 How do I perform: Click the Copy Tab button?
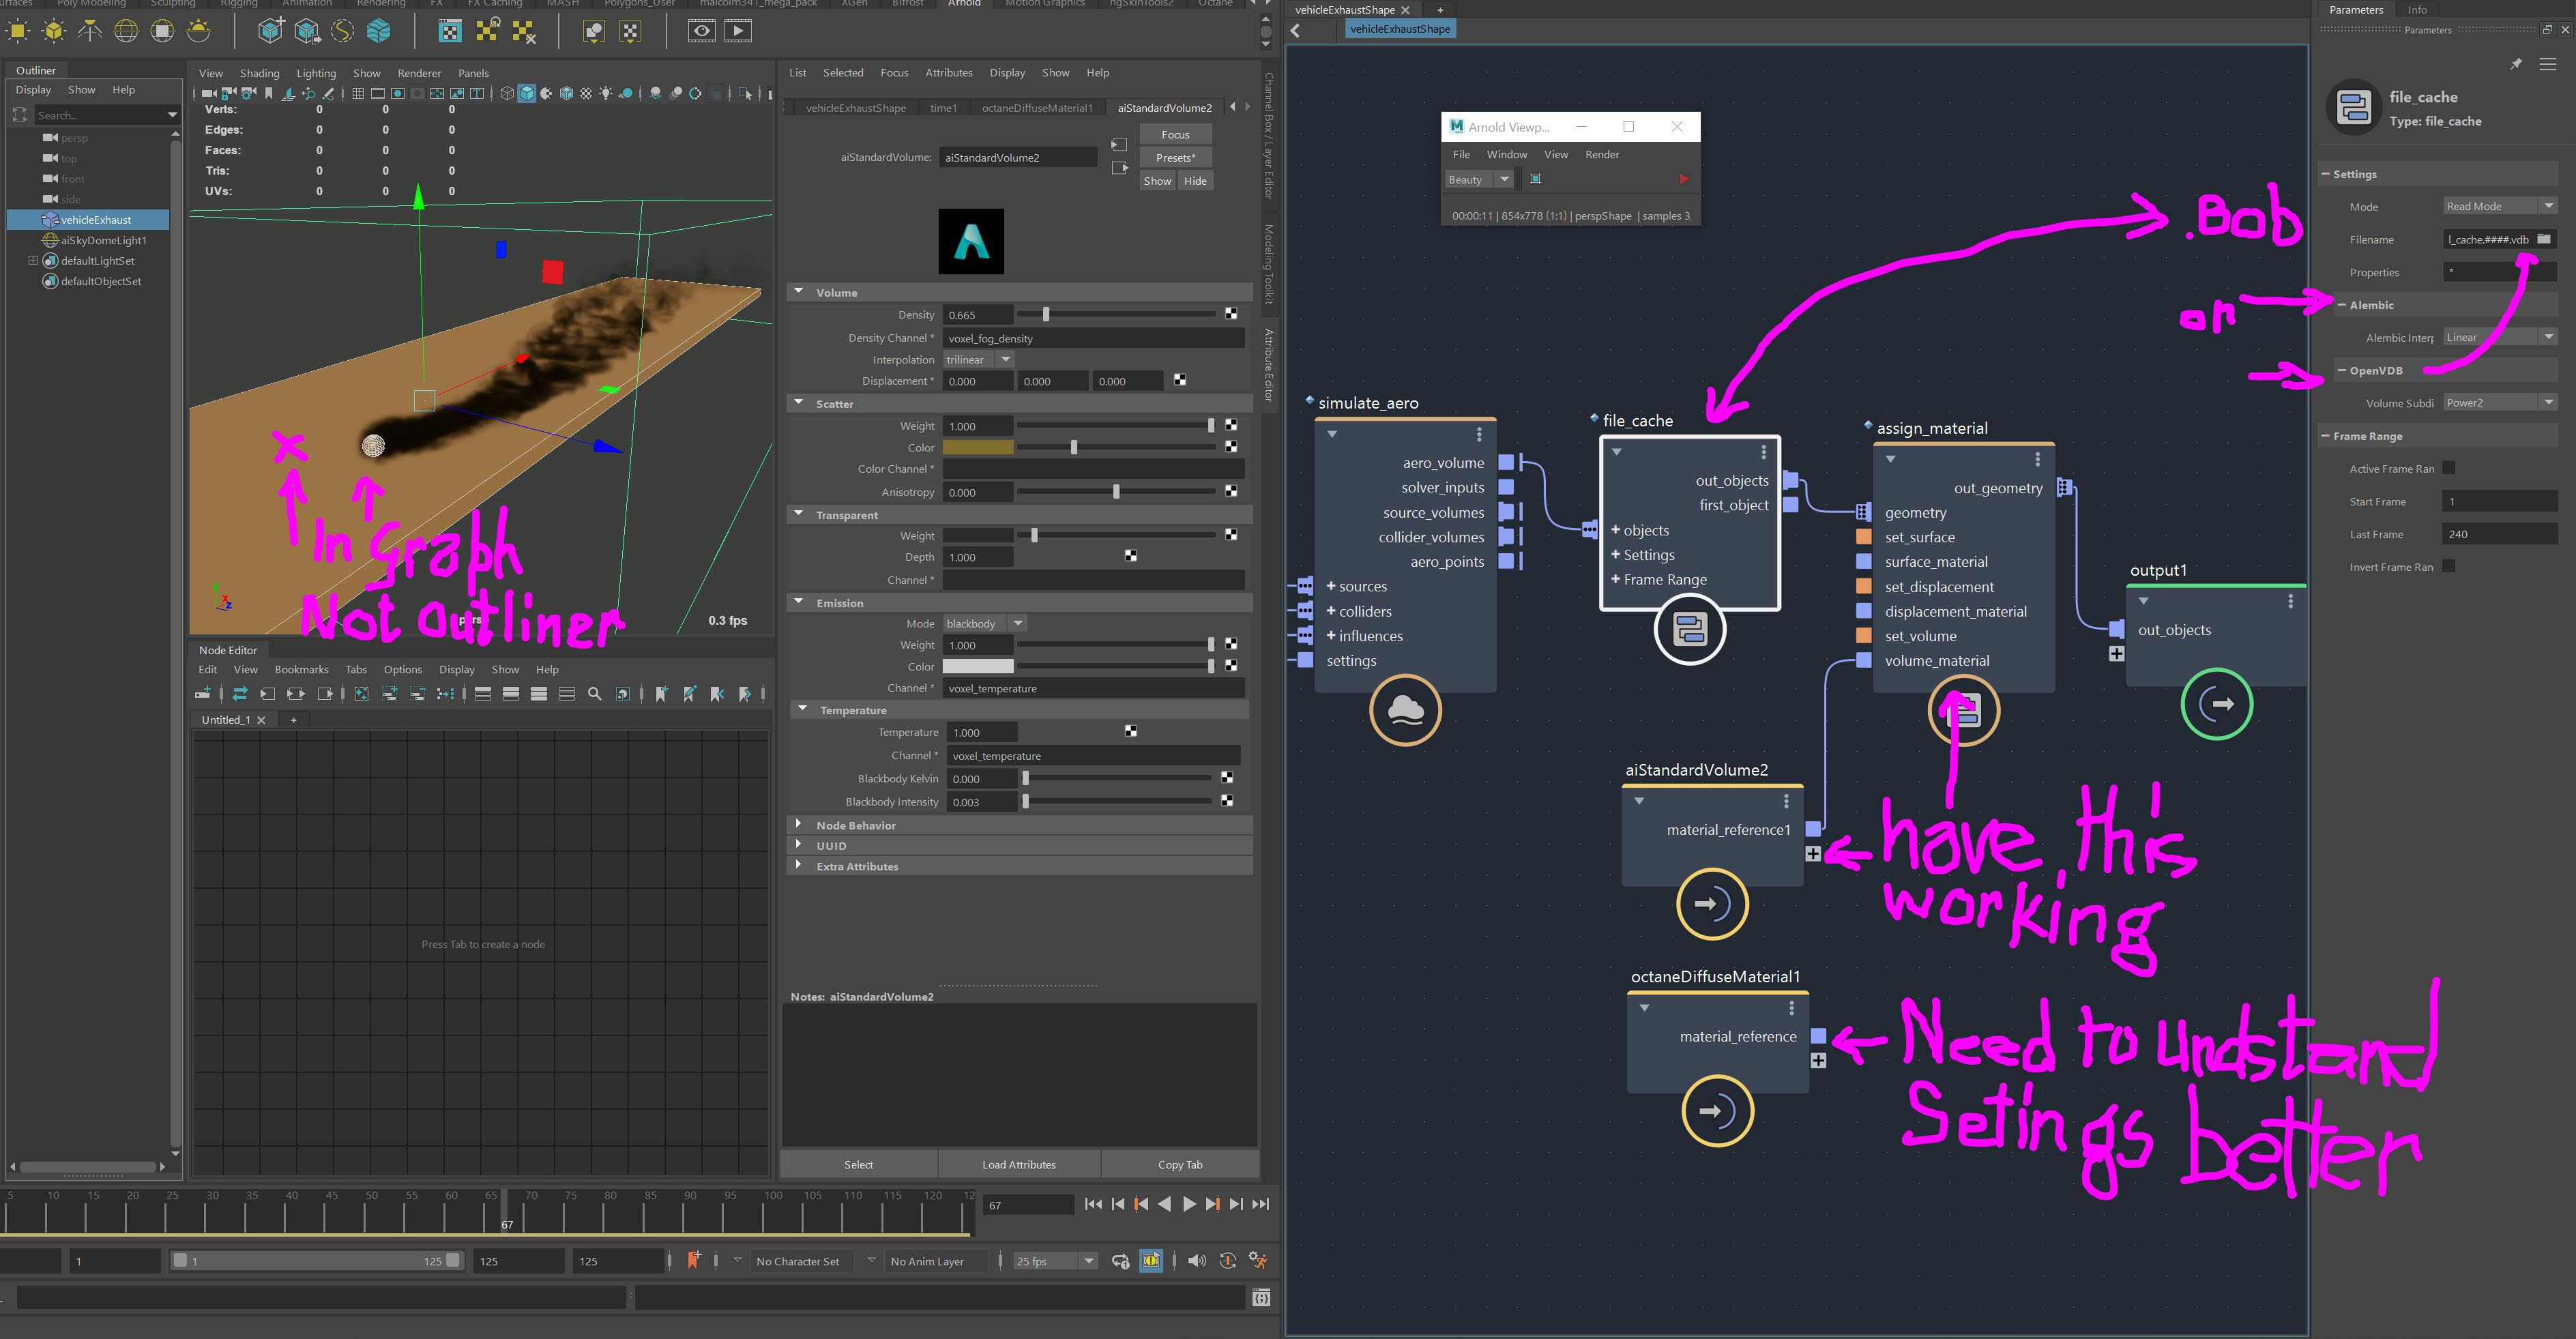(x=1180, y=1164)
